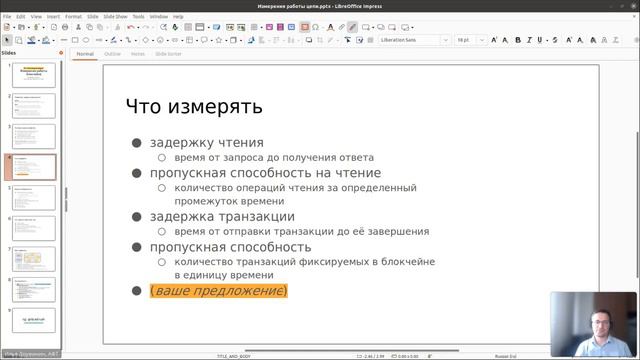This screenshot has height=360, width=640.
Task: Select the Rectangle drawing tool
Action: click(75, 40)
